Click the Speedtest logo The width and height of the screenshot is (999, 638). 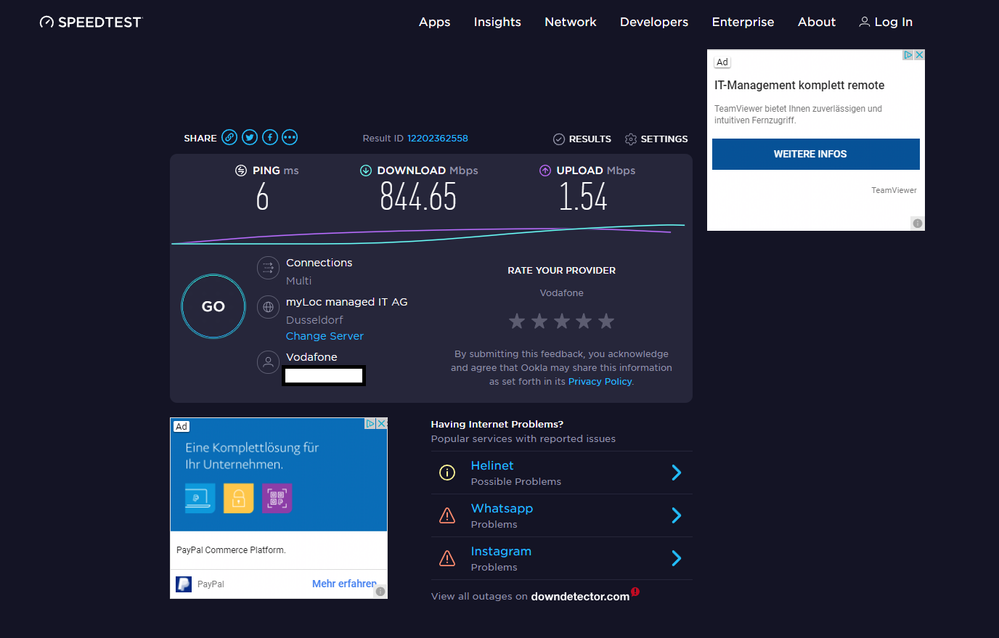(x=91, y=22)
